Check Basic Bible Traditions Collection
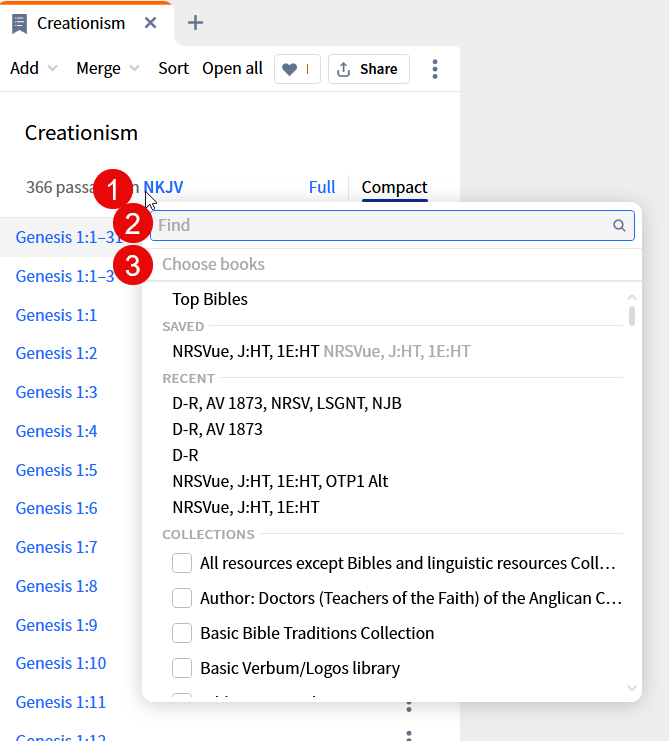The height and width of the screenshot is (741, 669). pyautogui.click(x=182, y=633)
